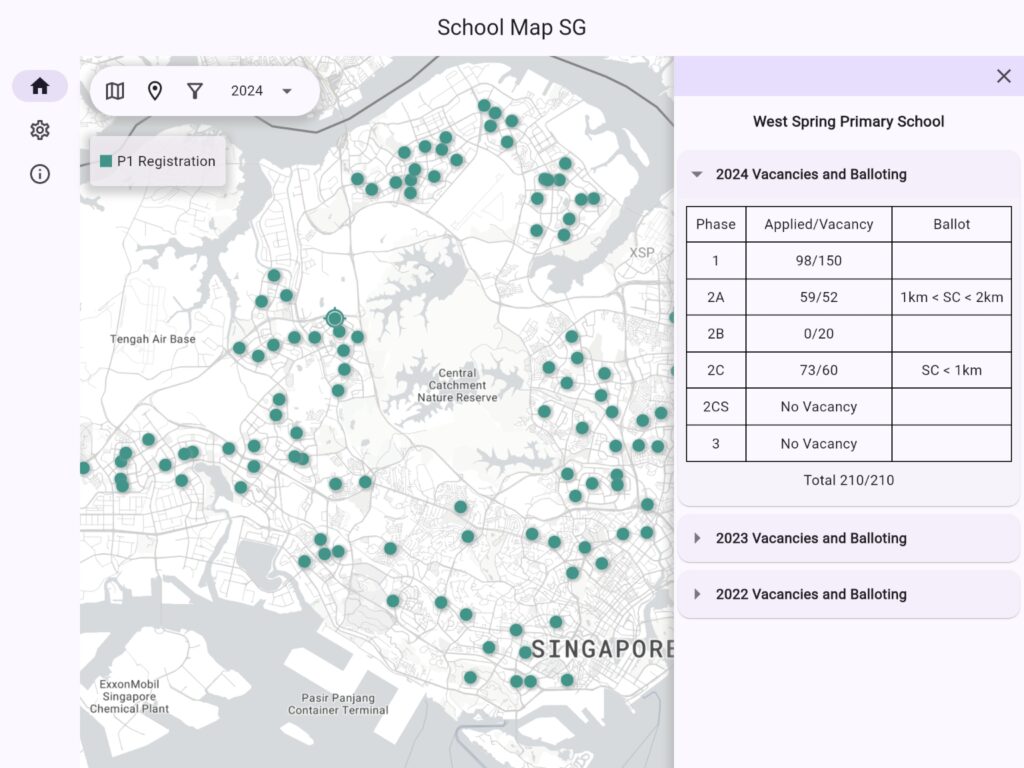Screen dimensions: 1024x768
Task: Click the '2B' phase cell
Action: tap(716, 334)
